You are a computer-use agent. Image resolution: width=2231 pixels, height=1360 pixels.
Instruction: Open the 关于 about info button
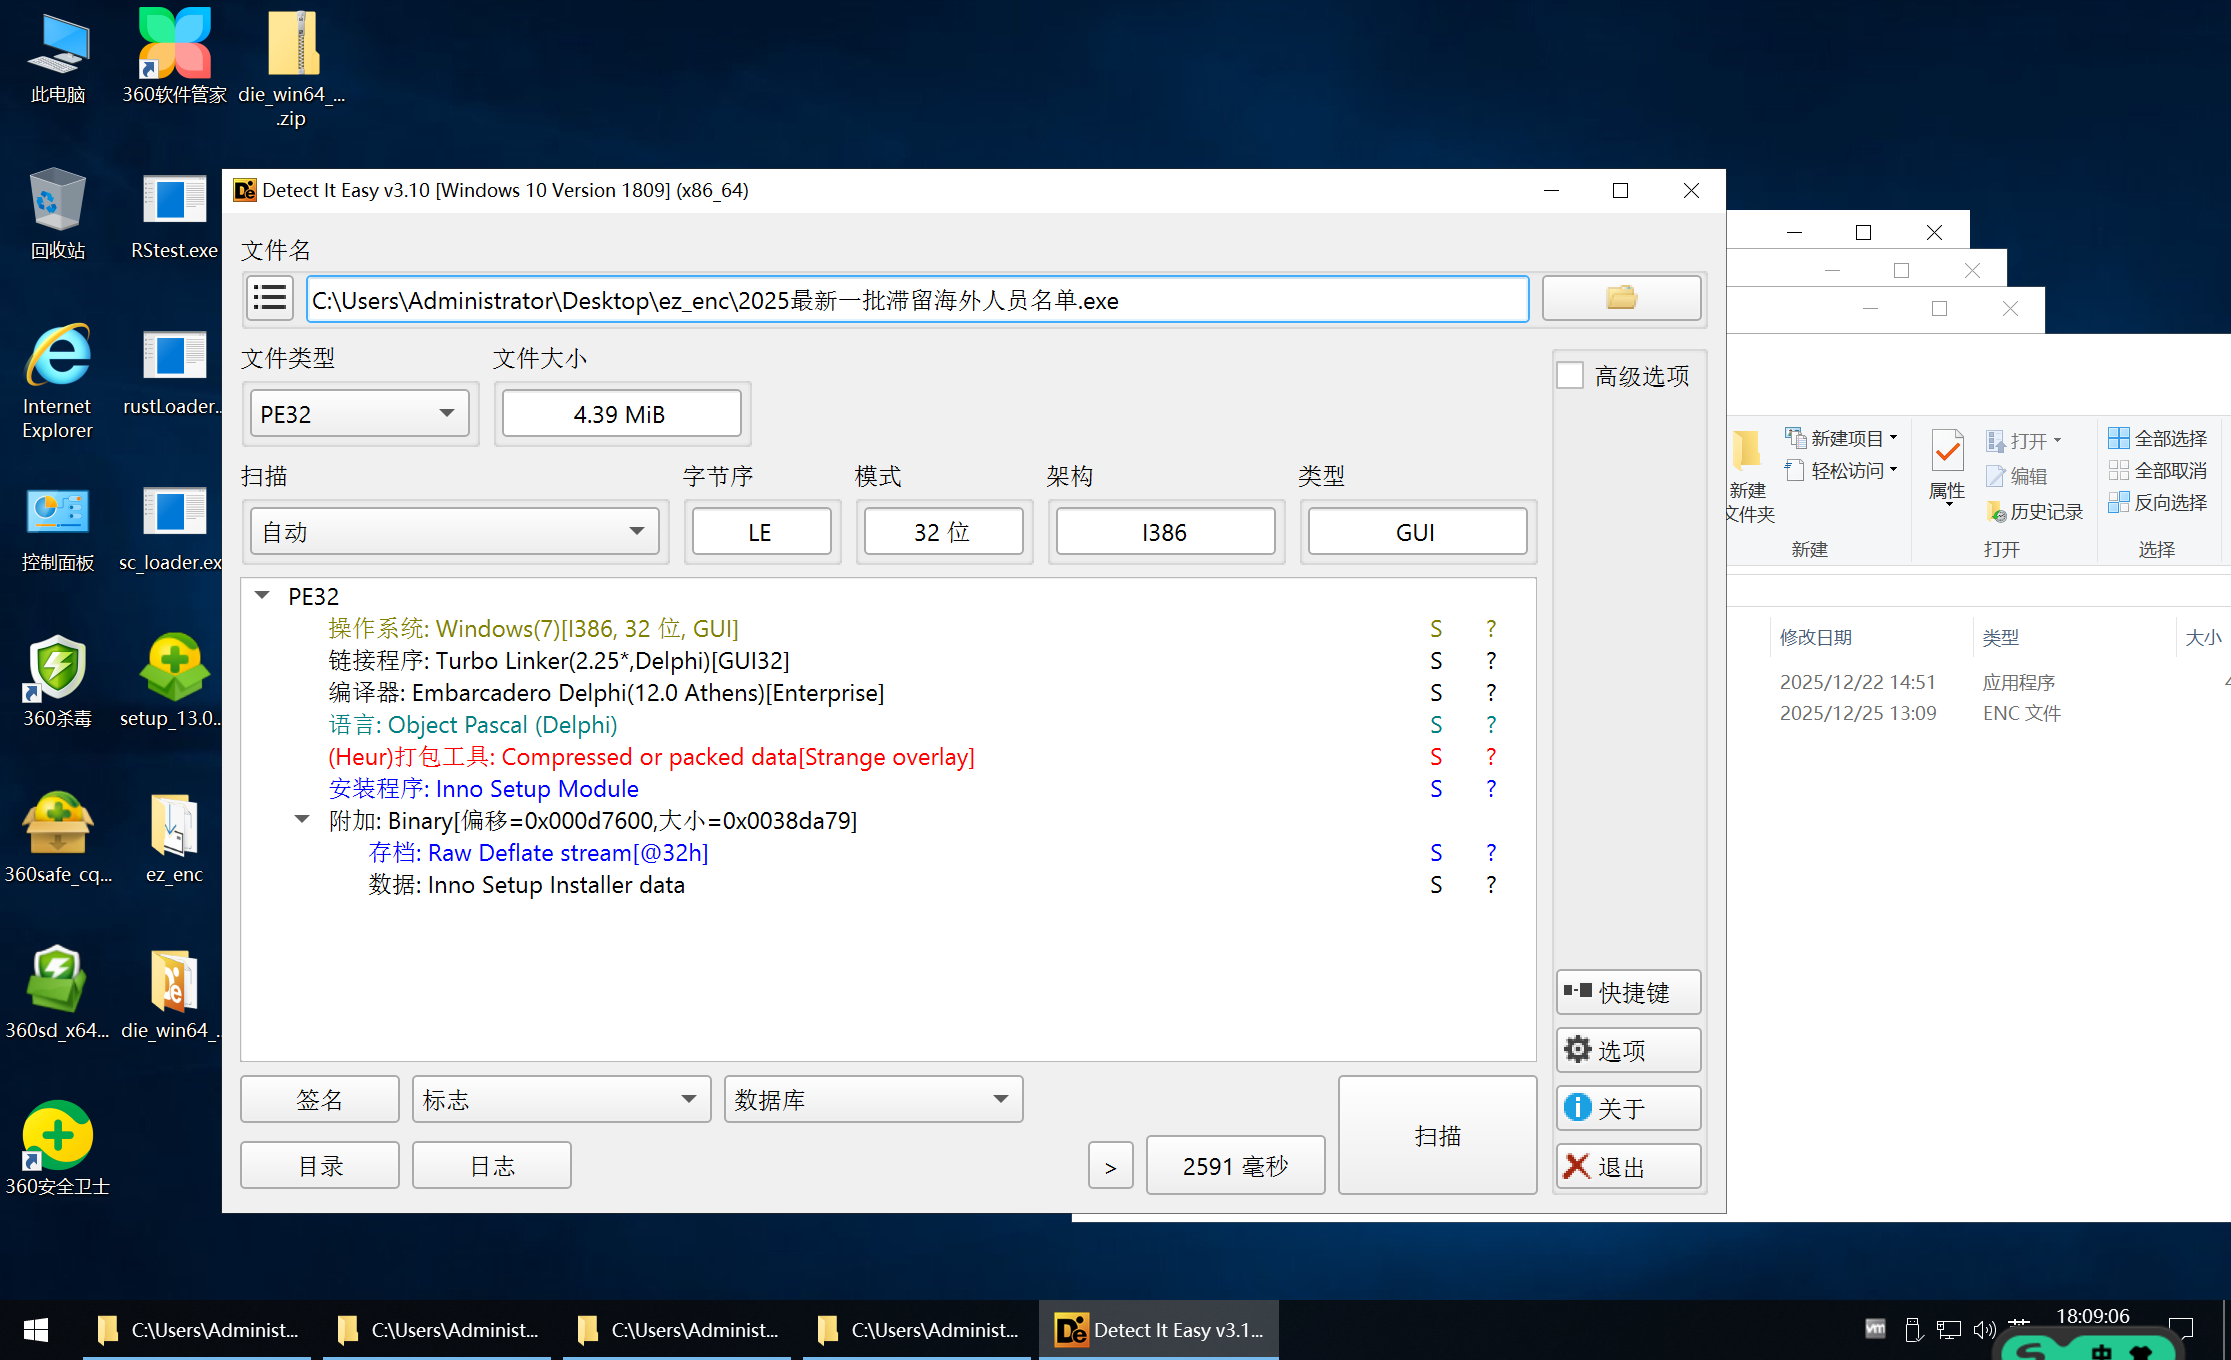pyautogui.click(x=1628, y=1108)
